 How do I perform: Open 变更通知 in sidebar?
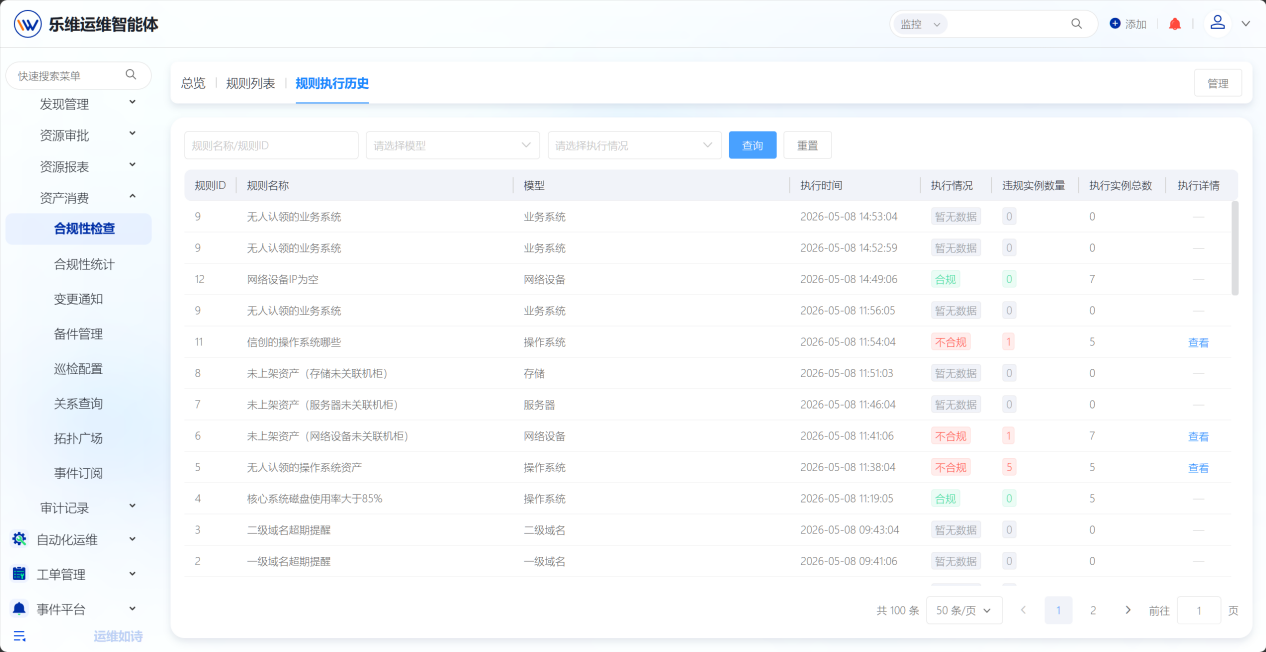79,299
